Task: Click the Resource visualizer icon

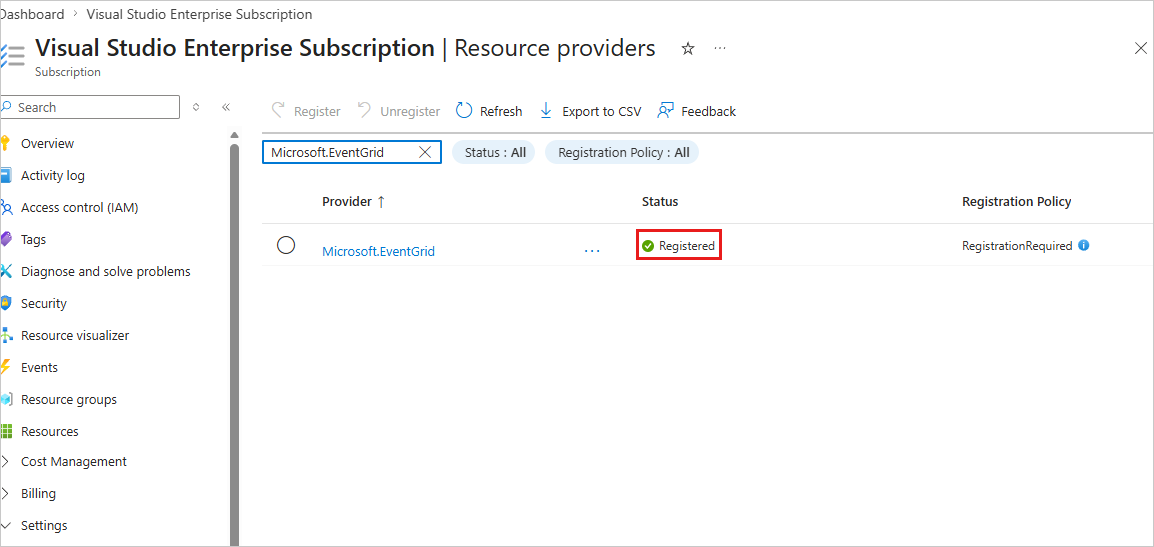Action: (x=6, y=336)
